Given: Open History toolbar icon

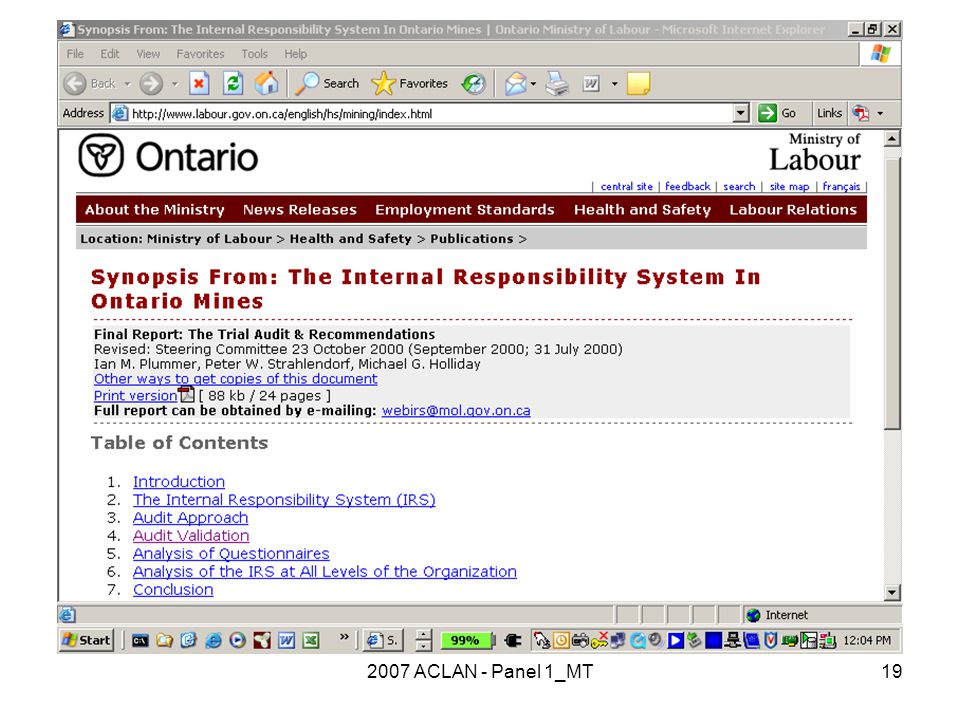Looking at the screenshot, I should point(473,83).
